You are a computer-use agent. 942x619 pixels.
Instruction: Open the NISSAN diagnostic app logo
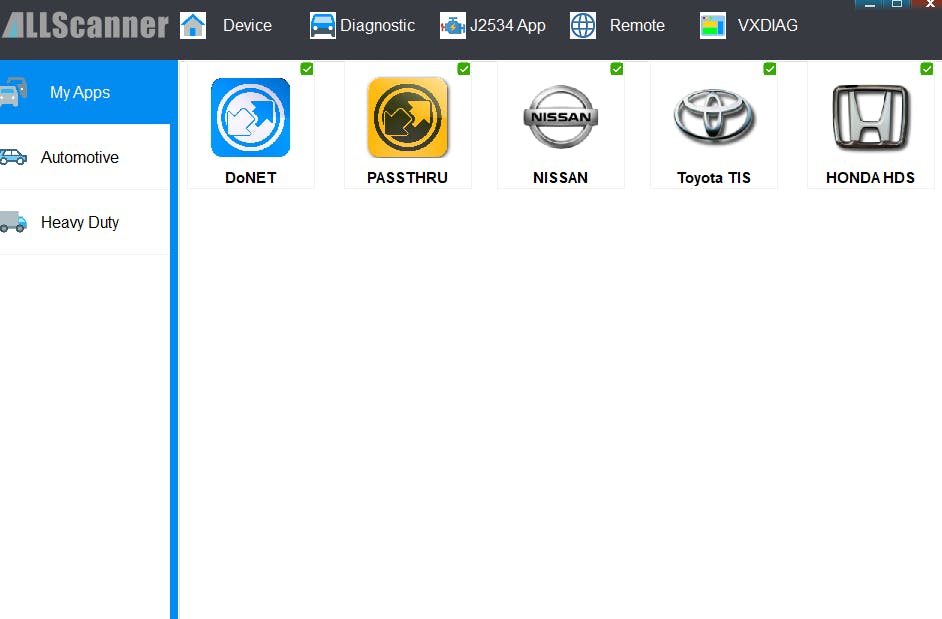[560, 117]
